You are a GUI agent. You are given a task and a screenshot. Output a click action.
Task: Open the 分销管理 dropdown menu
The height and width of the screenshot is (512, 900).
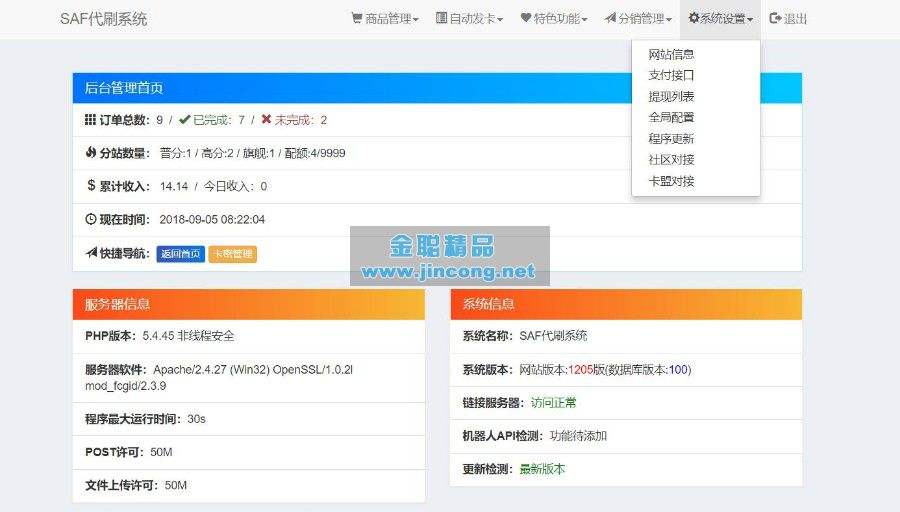[x=638, y=19]
